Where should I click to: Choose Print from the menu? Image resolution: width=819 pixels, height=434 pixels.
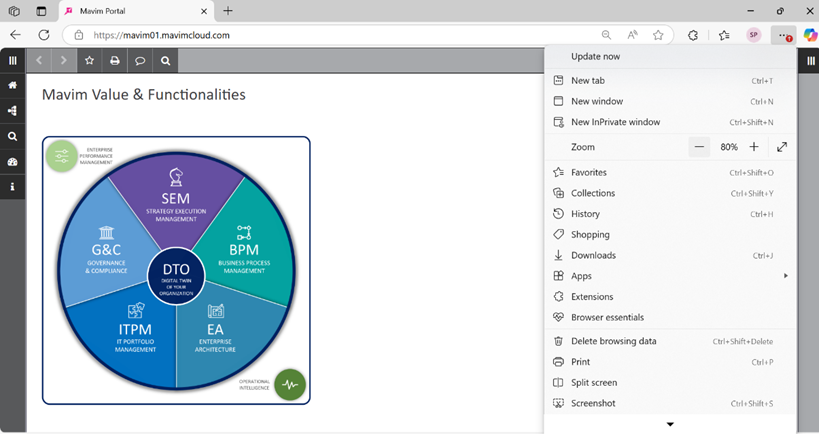point(671,362)
